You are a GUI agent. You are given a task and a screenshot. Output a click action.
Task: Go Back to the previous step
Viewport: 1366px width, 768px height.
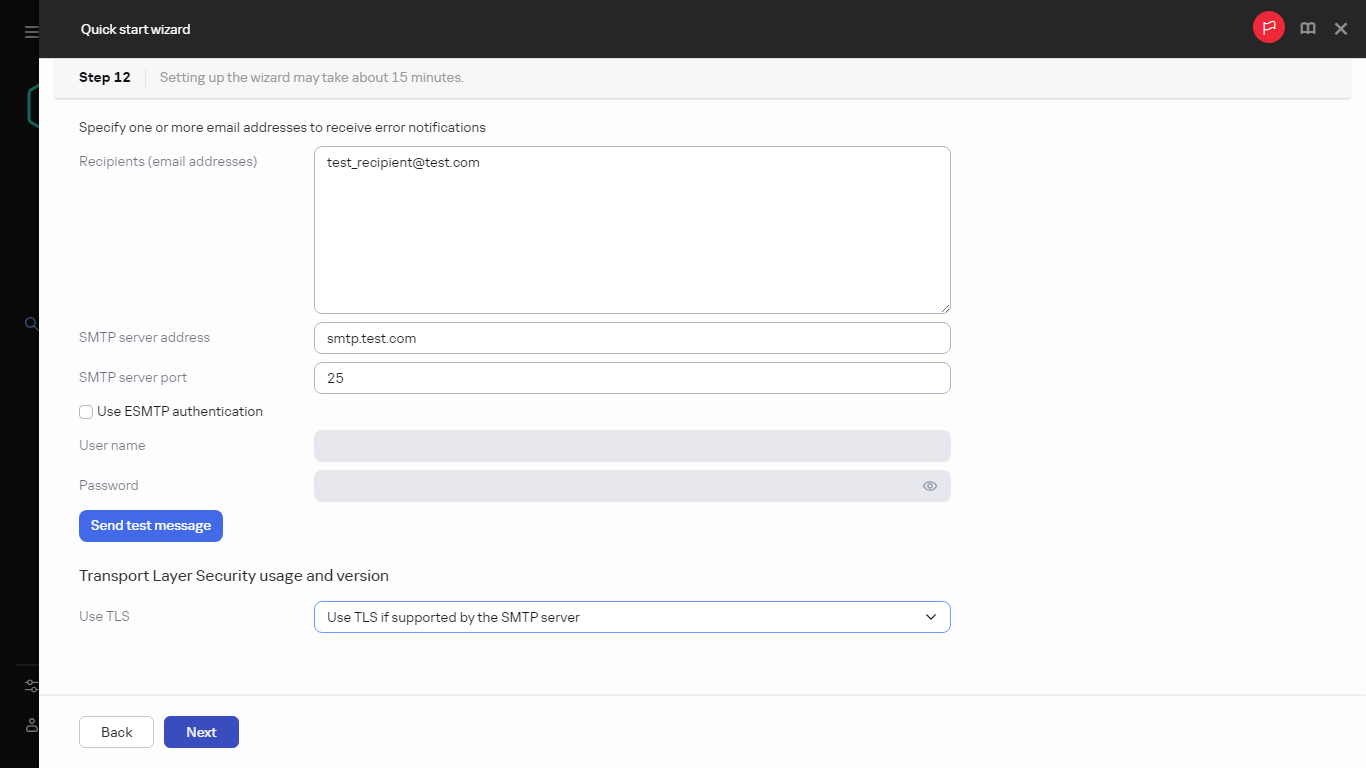click(x=116, y=731)
